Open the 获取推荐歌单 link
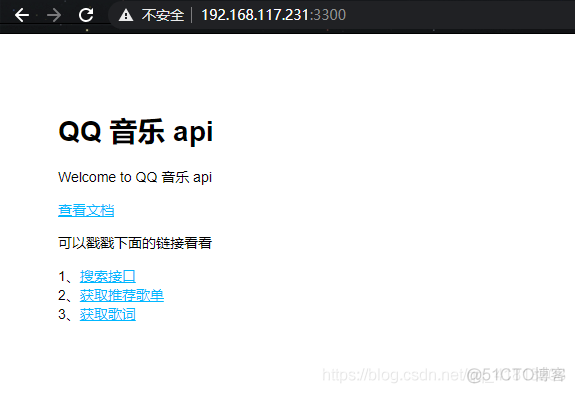Image resolution: width=575 pixels, height=393 pixels. pos(122,295)
